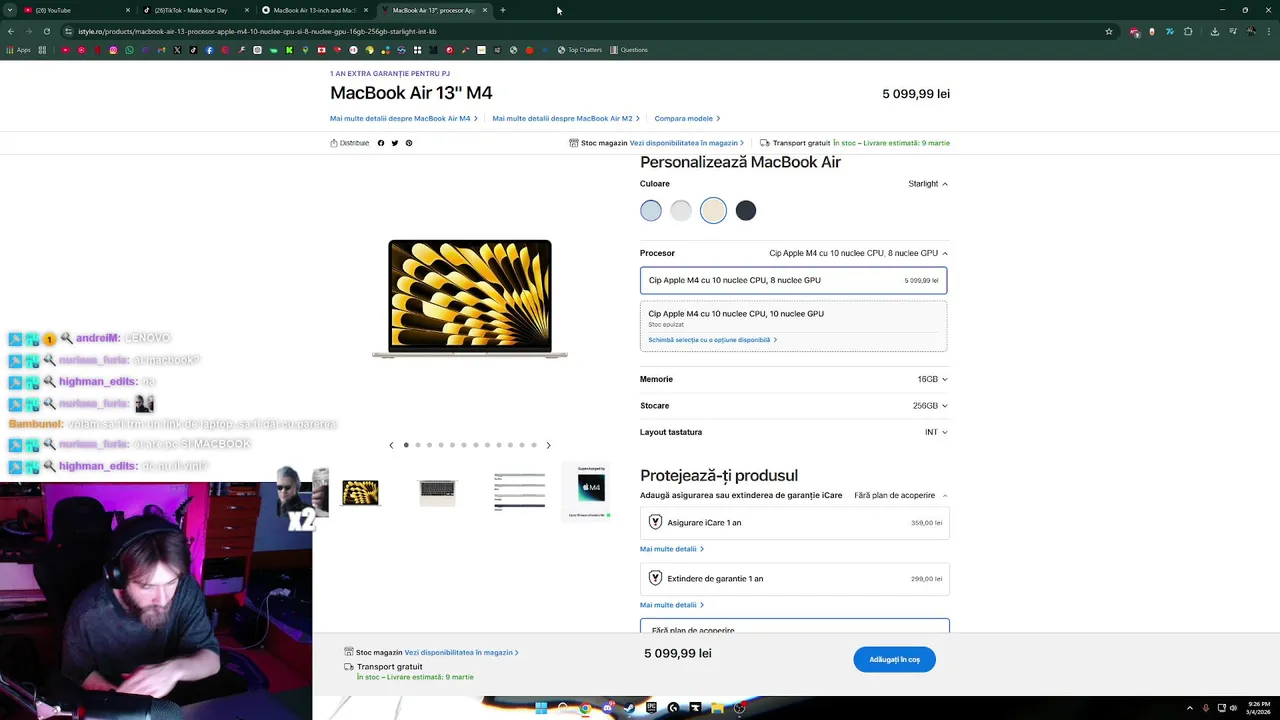Expand the Stocare 256GB dropdown
The image size is (1280, 720).
[794, 405]
